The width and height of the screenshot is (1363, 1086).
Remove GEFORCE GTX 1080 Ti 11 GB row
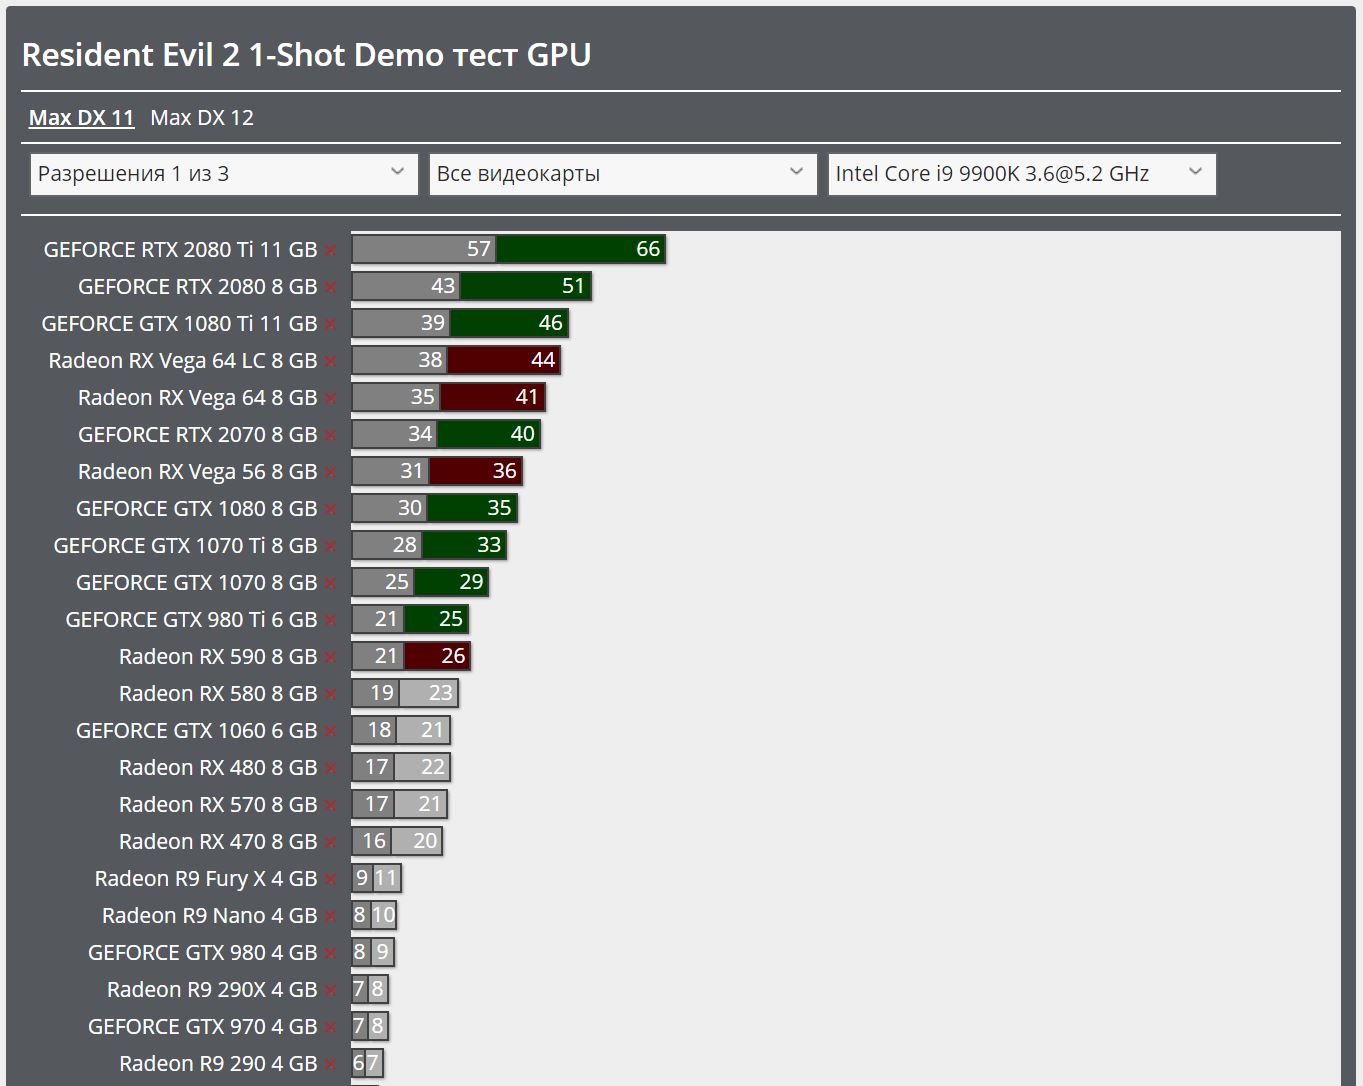(x=331, y=325)
